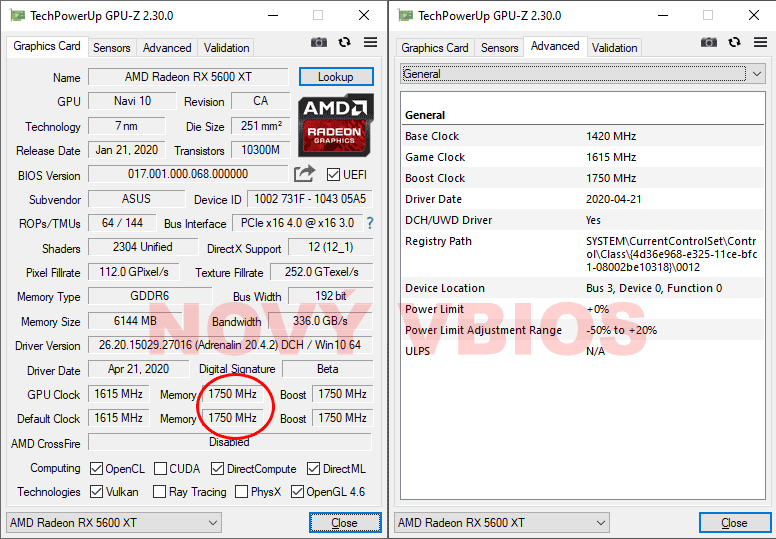Open hamburger menu in left GPU-Z window
The height and width of the screenshot is (539, 776).
click(x=370, y=43)
